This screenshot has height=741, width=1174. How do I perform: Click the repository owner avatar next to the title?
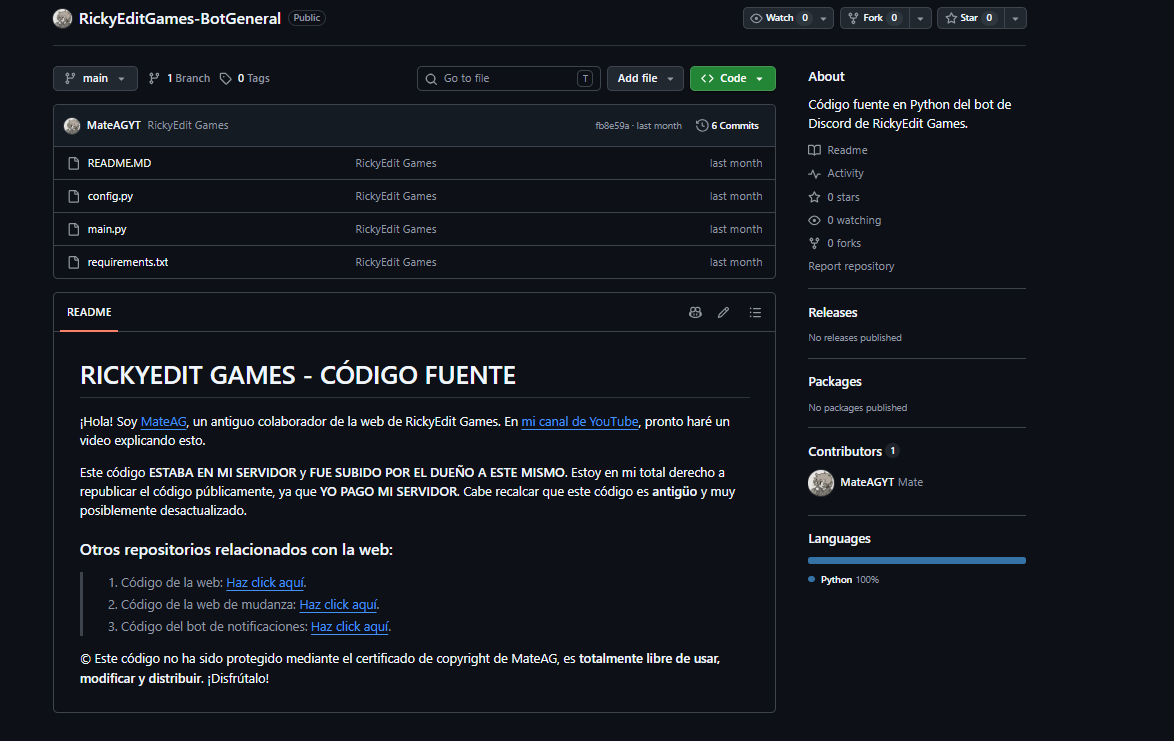click(63, 18)
